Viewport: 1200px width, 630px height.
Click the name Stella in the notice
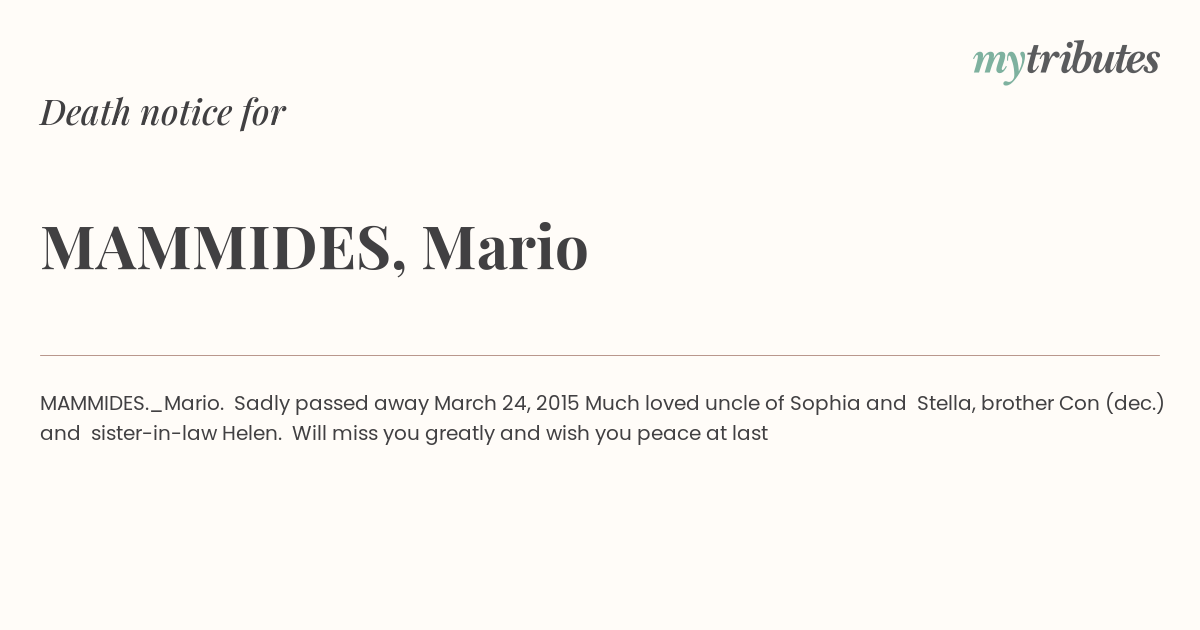946,403
